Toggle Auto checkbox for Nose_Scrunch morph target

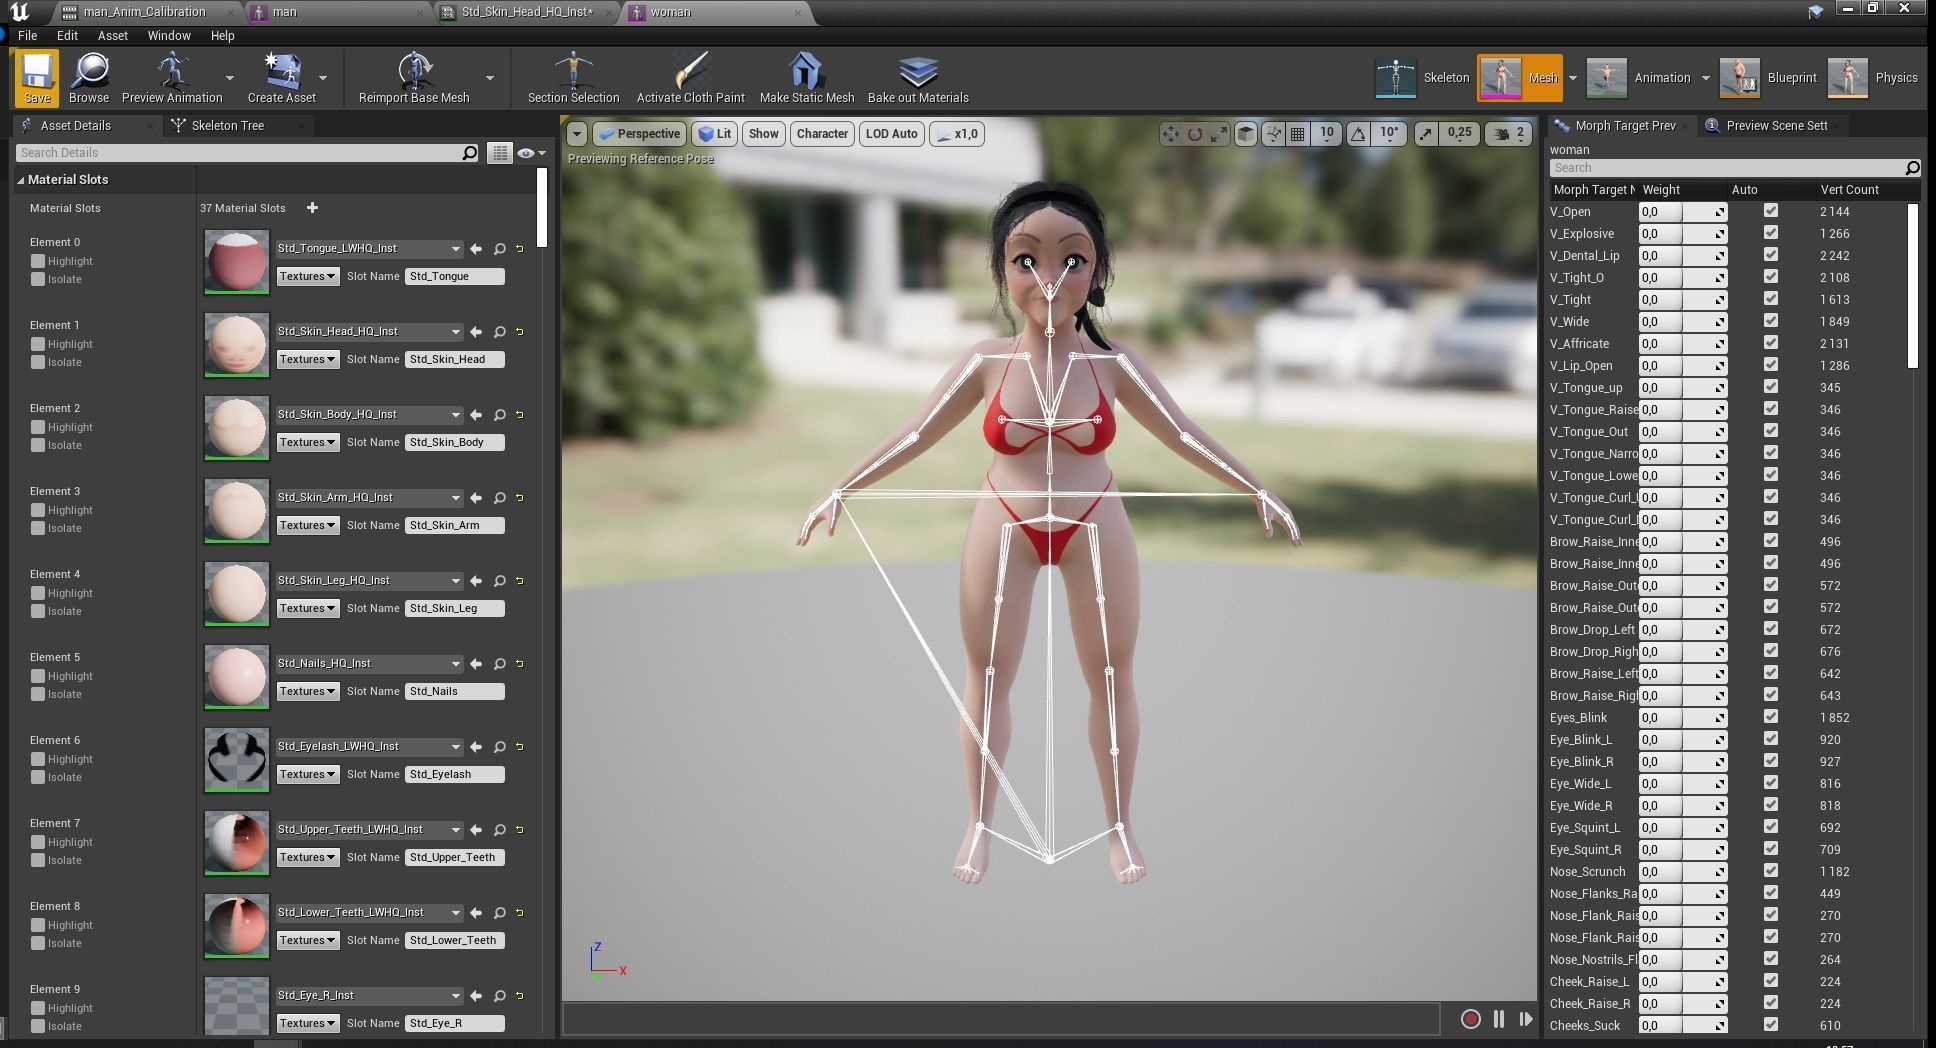(1771, 871)
